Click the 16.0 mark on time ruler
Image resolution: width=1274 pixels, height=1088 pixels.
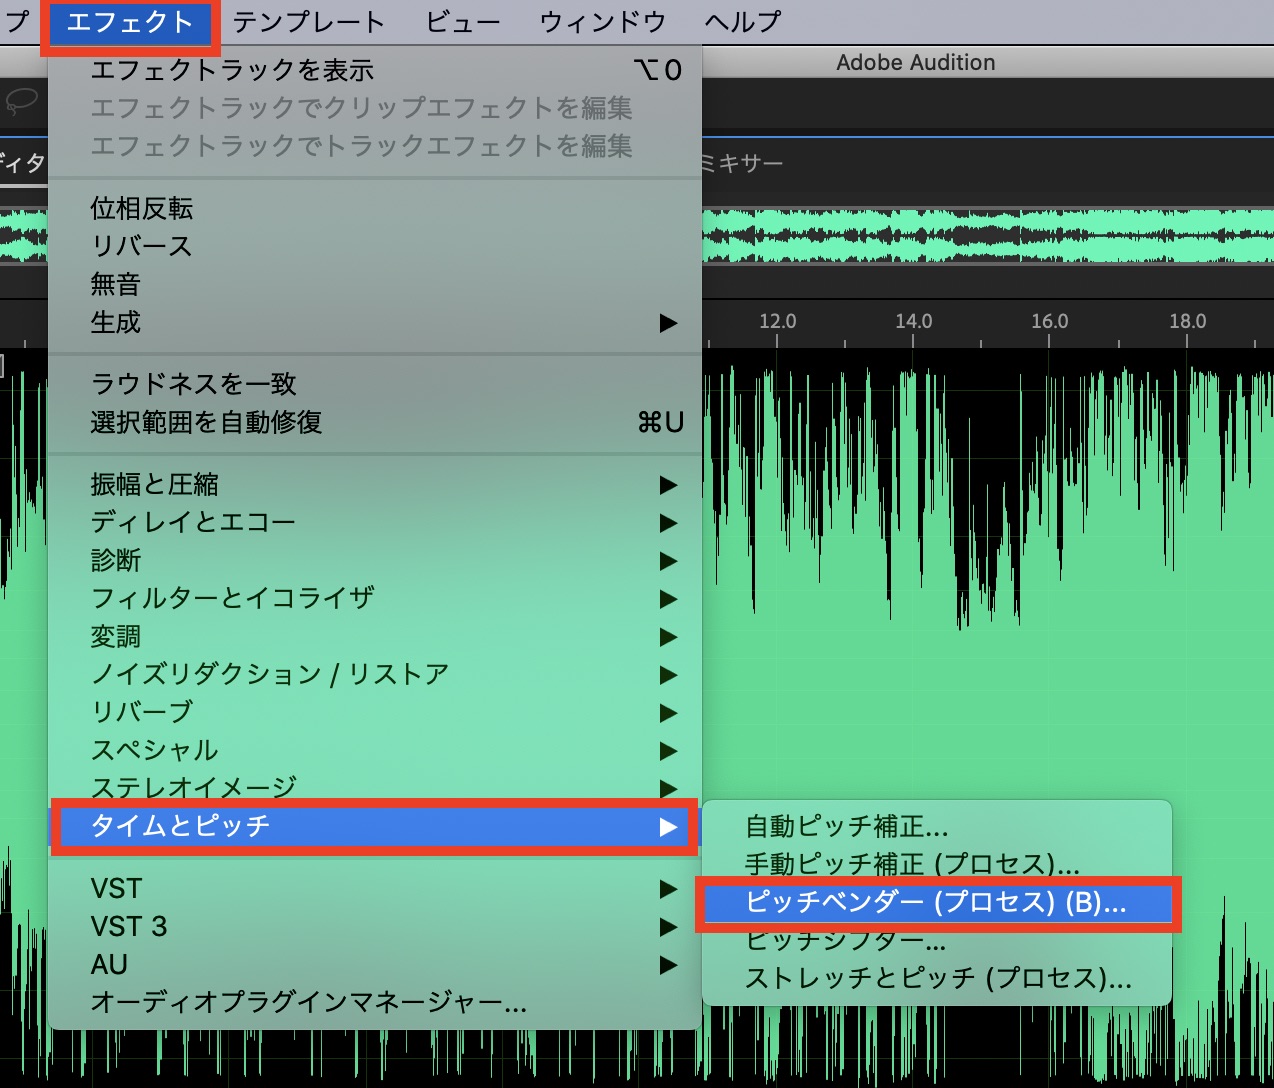(1049, 322)
